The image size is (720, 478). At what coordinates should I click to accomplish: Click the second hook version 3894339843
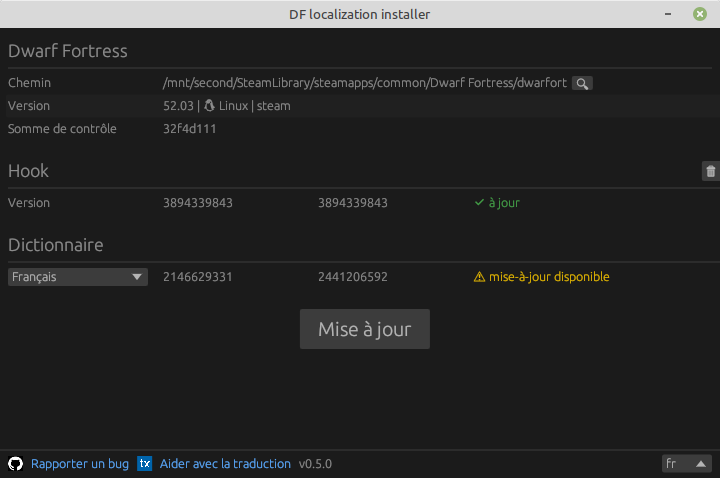pos(353,202)
